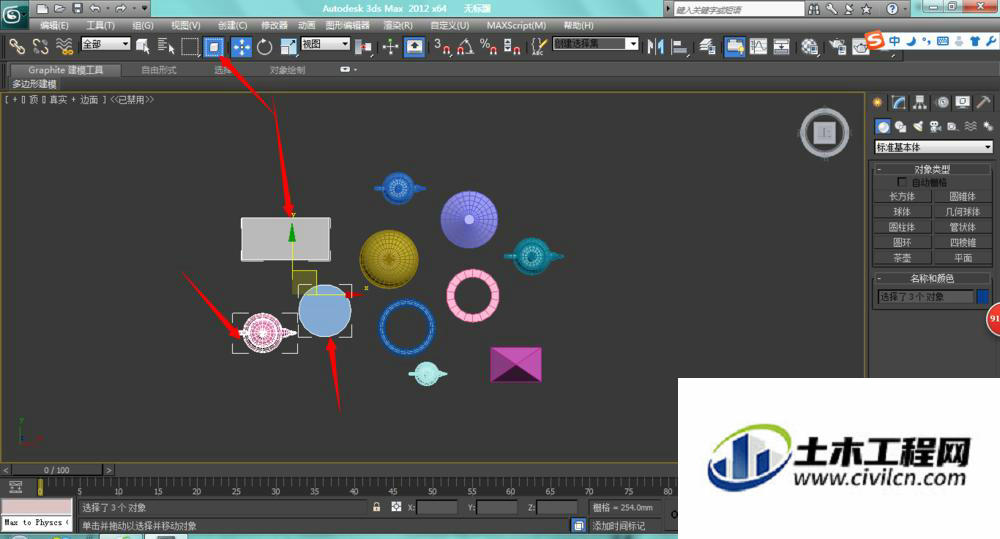Open the Manage Layers icon
1000x539 pixels.
point(707,47)
